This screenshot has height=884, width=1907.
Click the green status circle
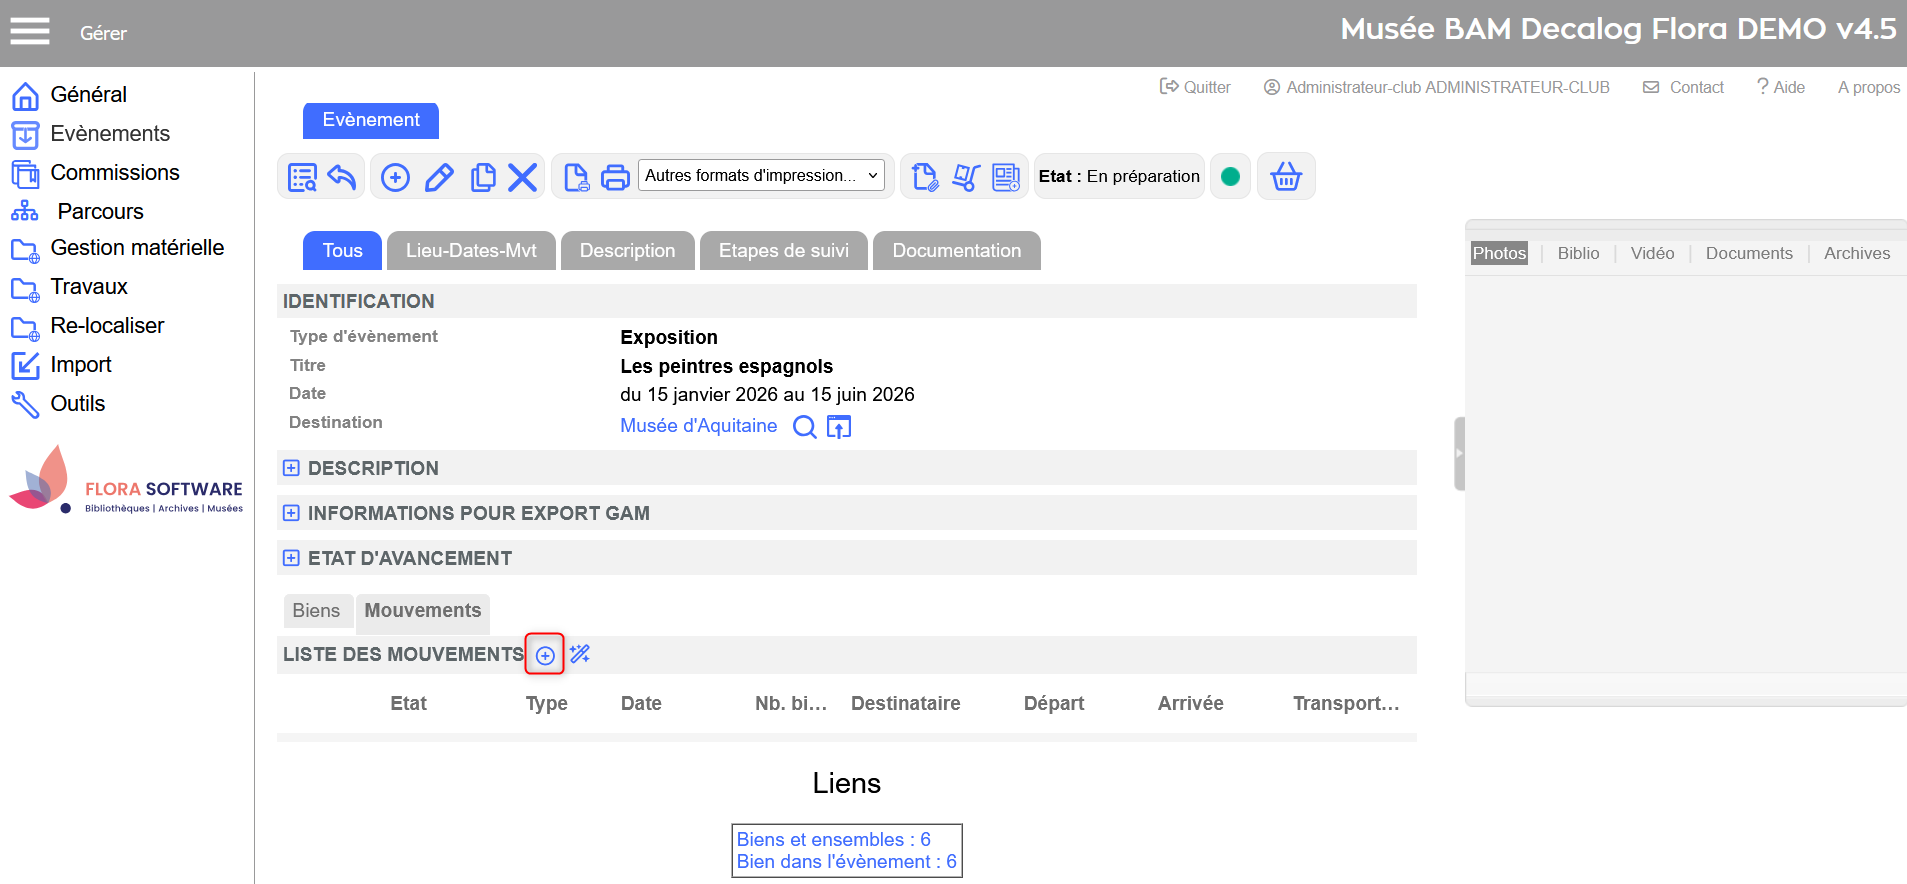click(1230, 177)
